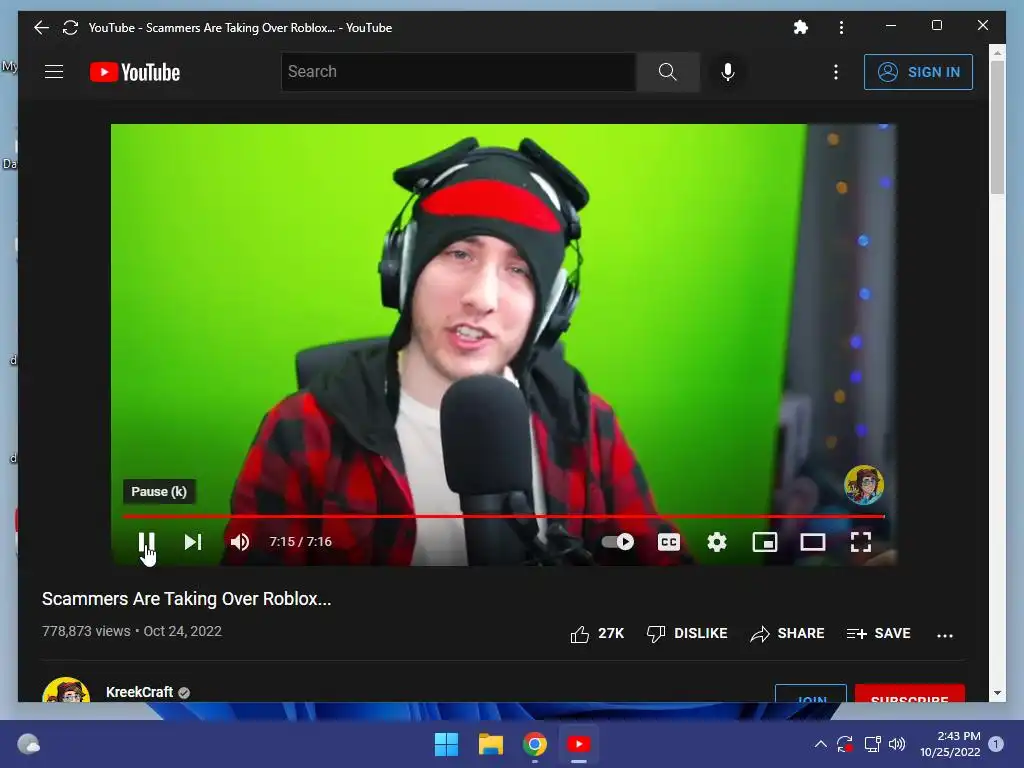Open the taskbar volume control
1024x768 pixels.
[x=897, y=744]
